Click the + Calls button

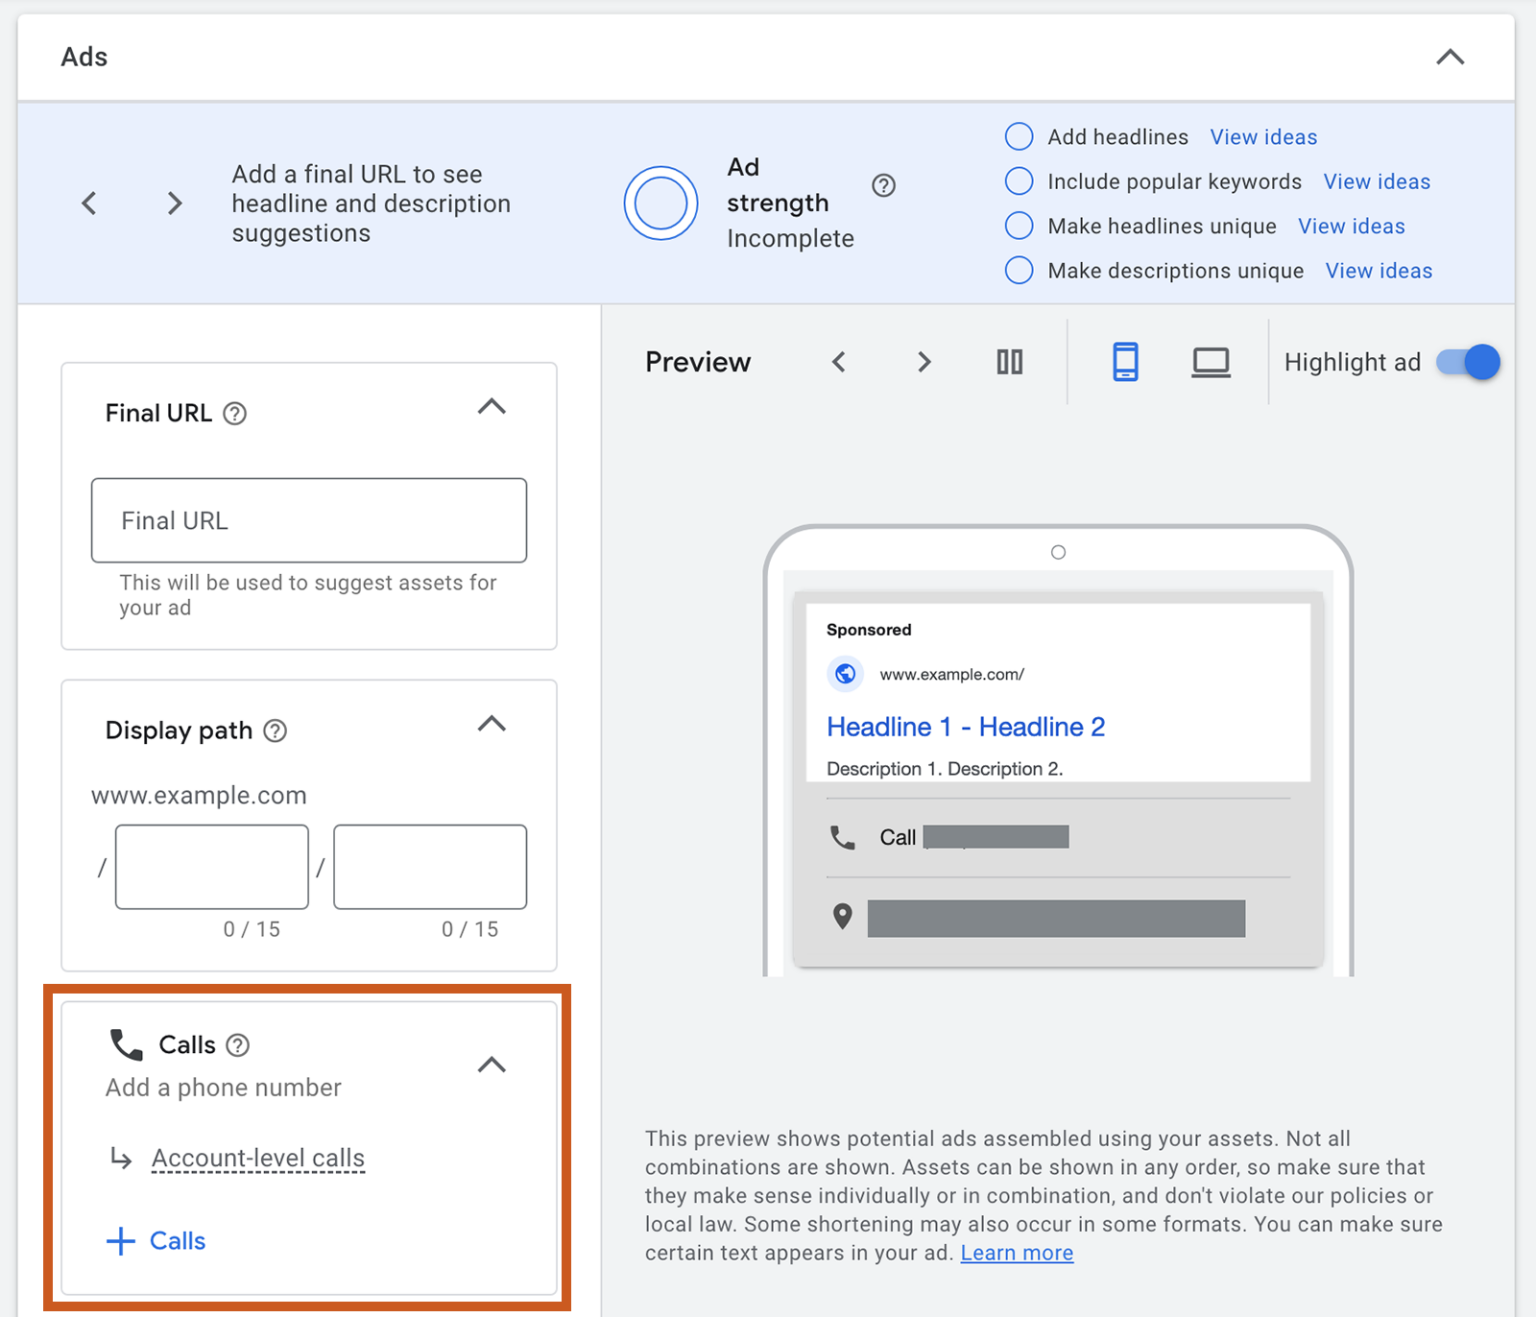point(155,1240)
